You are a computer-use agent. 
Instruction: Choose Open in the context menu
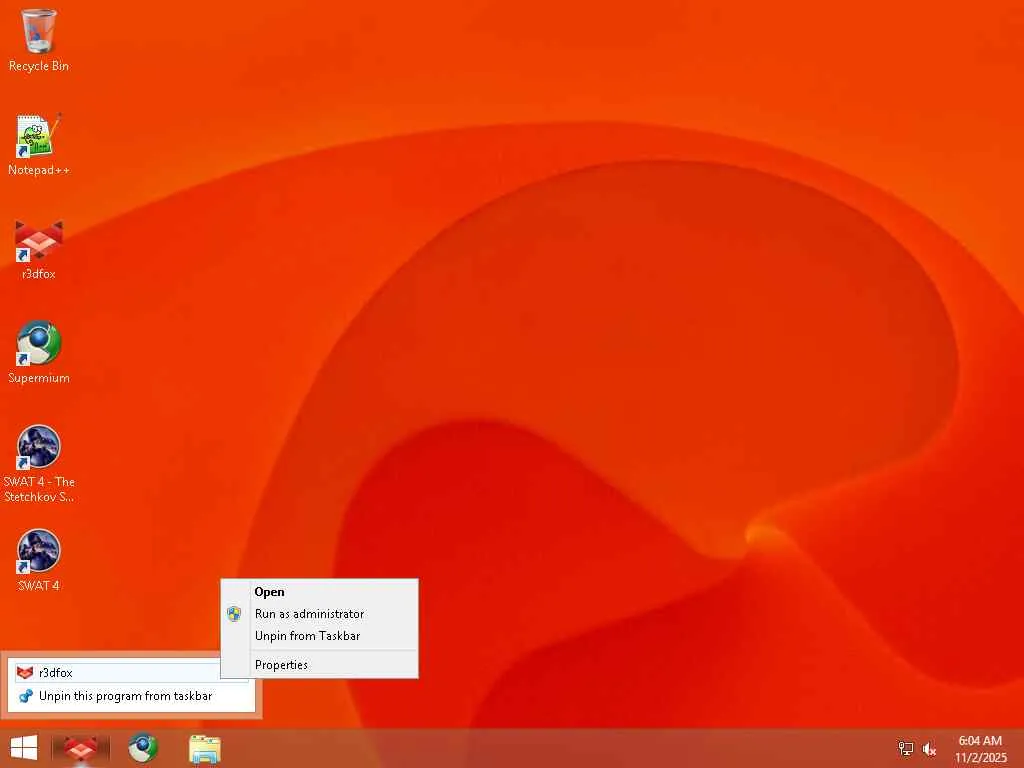[x=319, y=592]
